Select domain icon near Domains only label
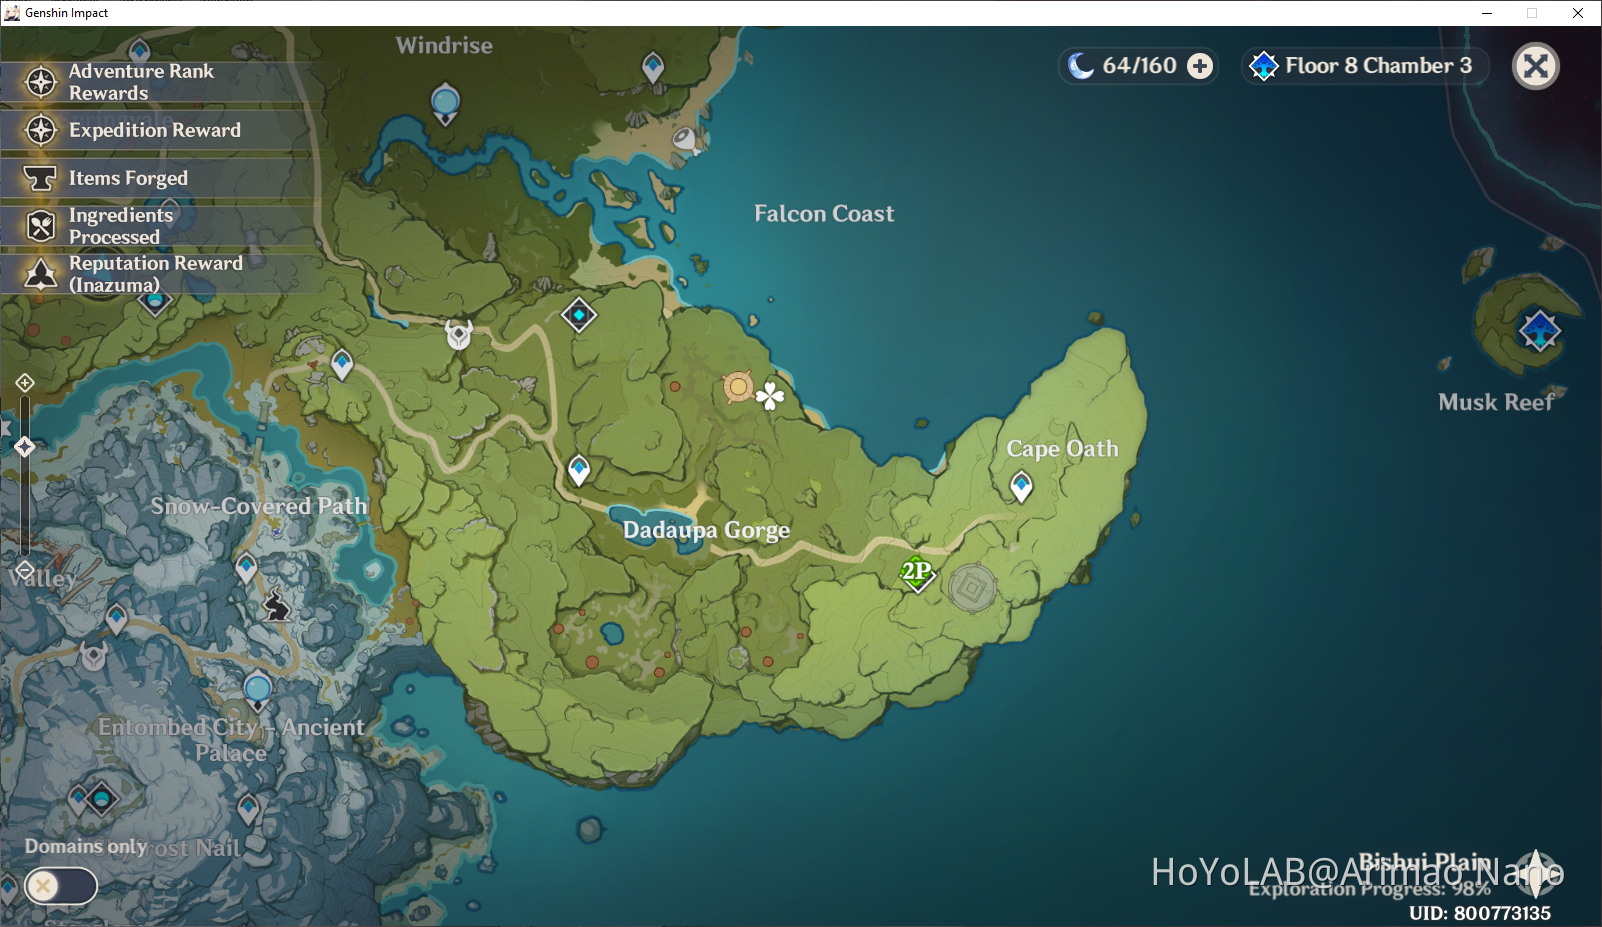The image size is (1602, 927). coord(101,798)
